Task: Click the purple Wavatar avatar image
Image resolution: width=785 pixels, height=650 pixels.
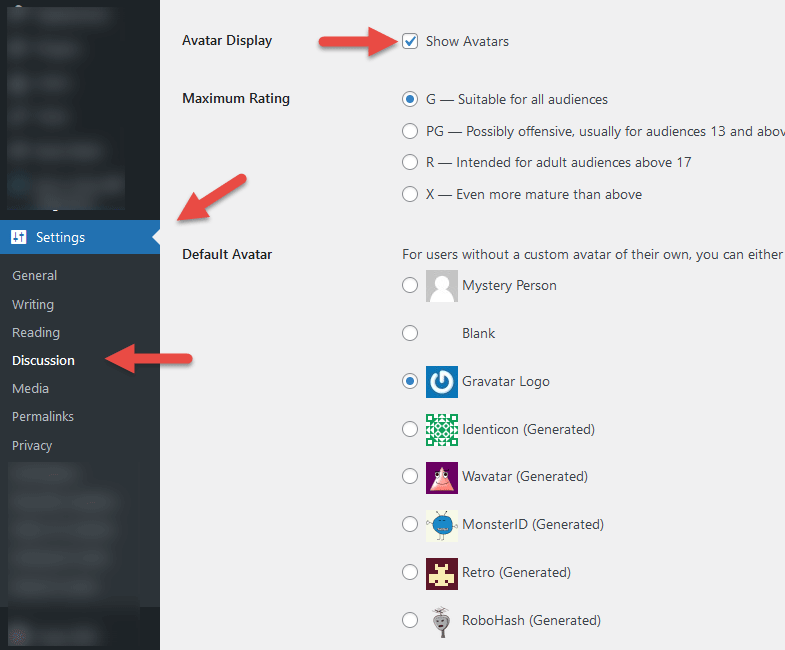Action: coord(442,478)
